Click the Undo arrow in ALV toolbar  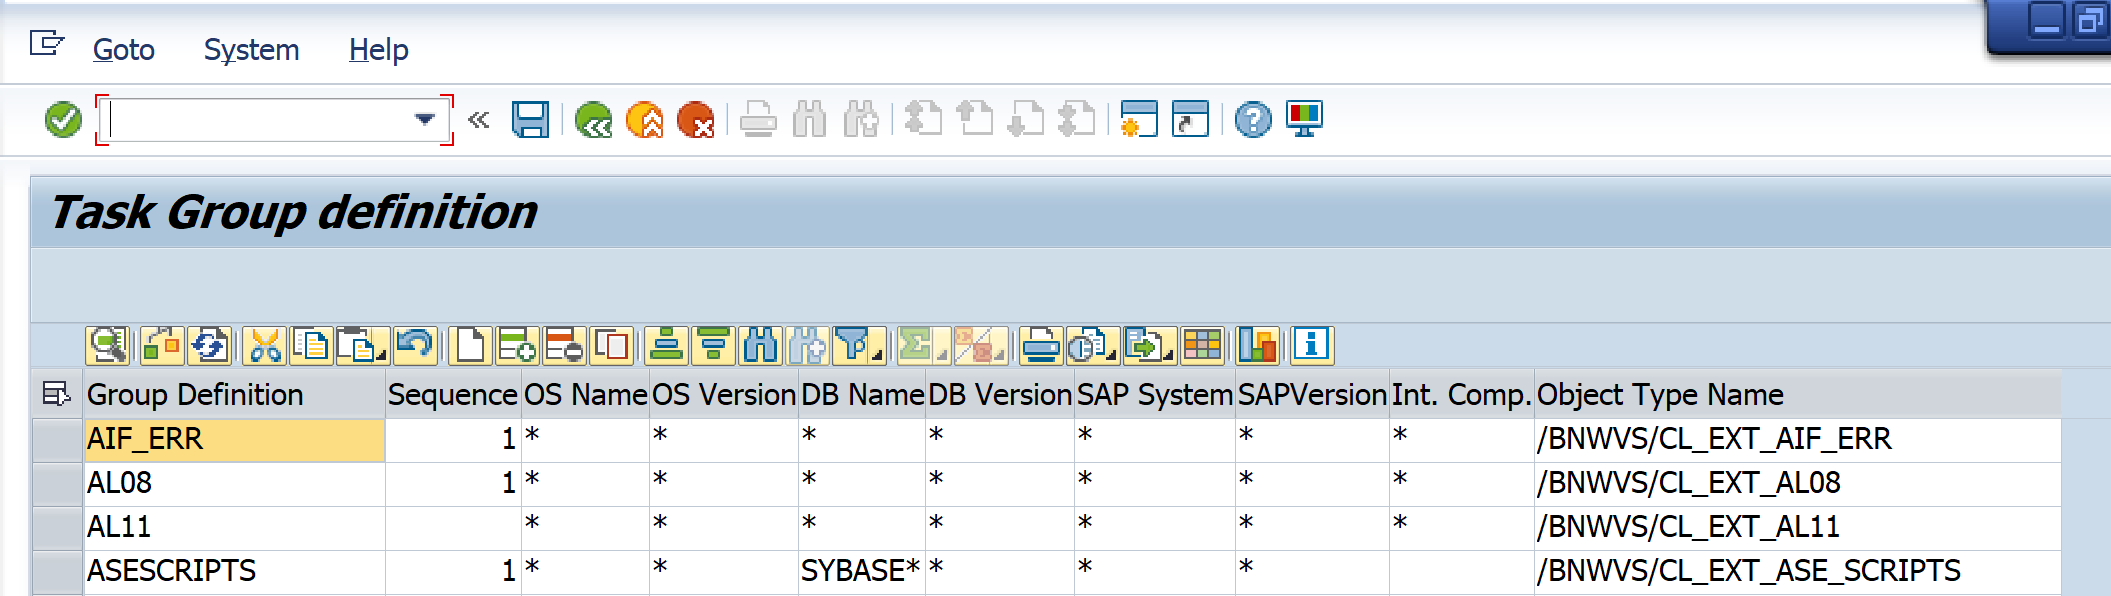[x=414, y=346]
